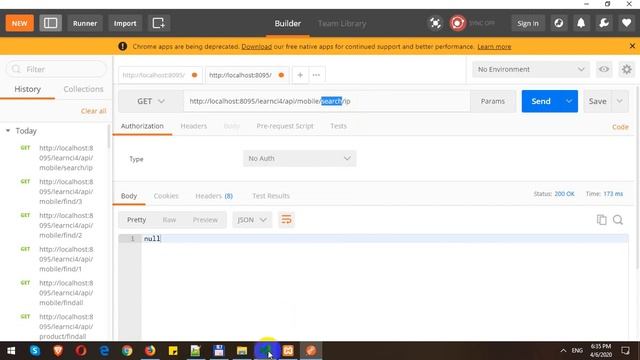Click the Params button
The width and height of the screenshot is (640, 360).
493,101
